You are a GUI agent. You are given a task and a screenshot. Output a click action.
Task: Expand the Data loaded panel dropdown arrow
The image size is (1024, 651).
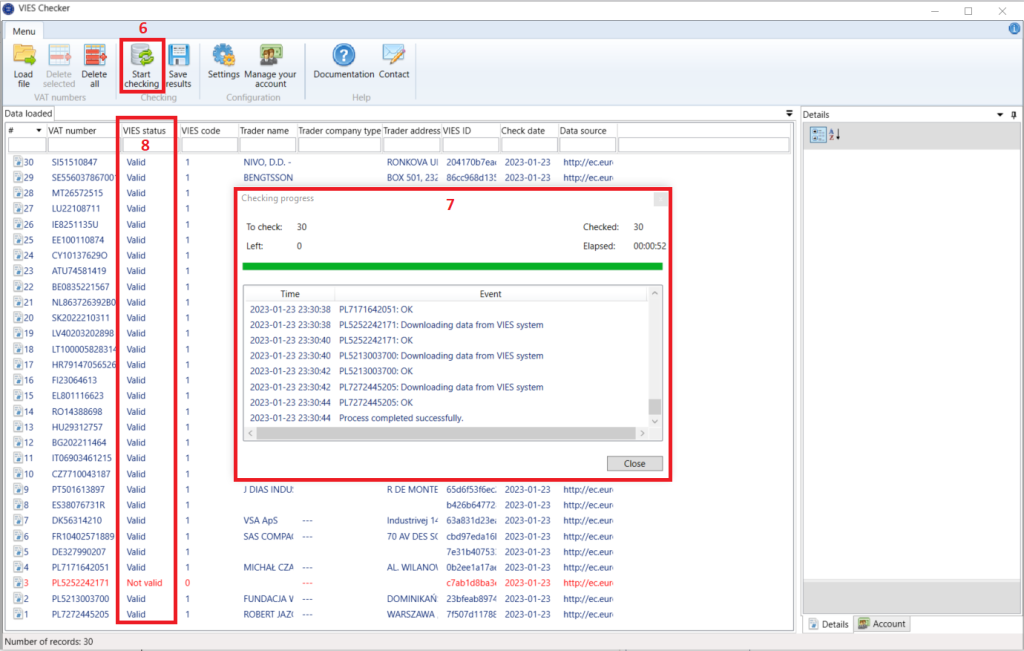[789, 114]
